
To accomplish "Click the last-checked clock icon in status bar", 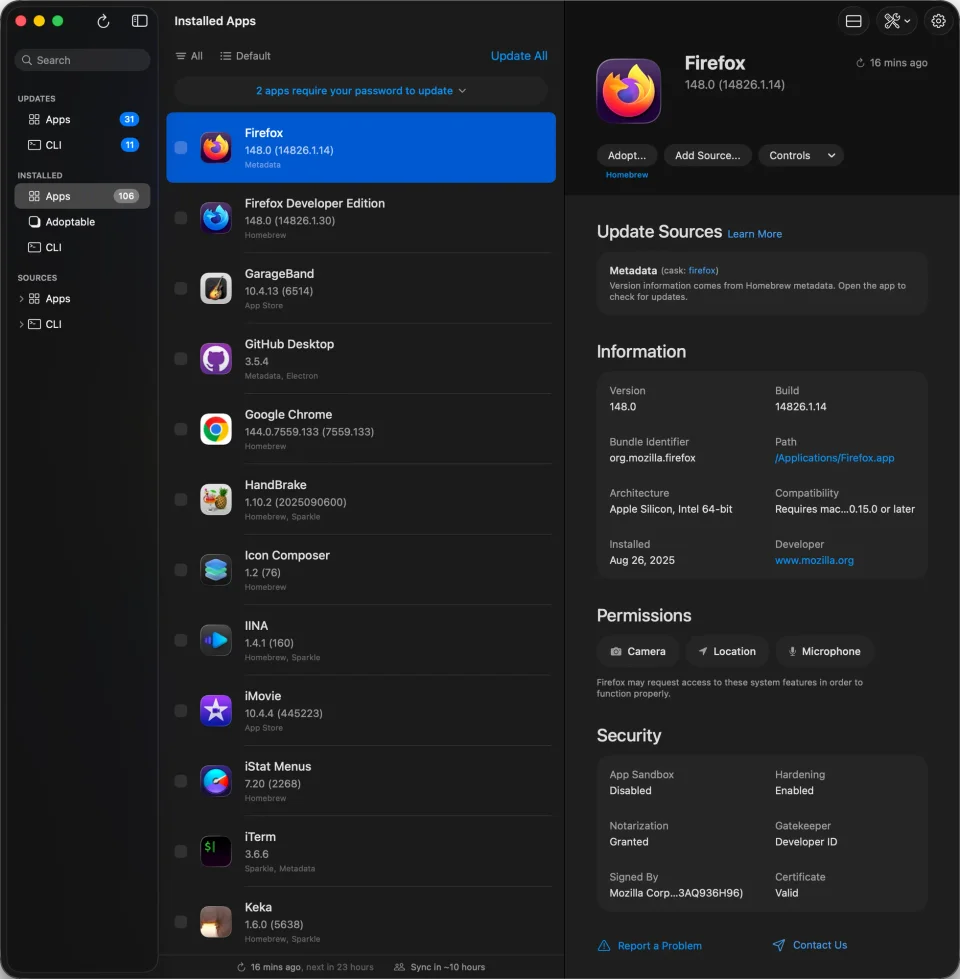I will coord(241,967).
